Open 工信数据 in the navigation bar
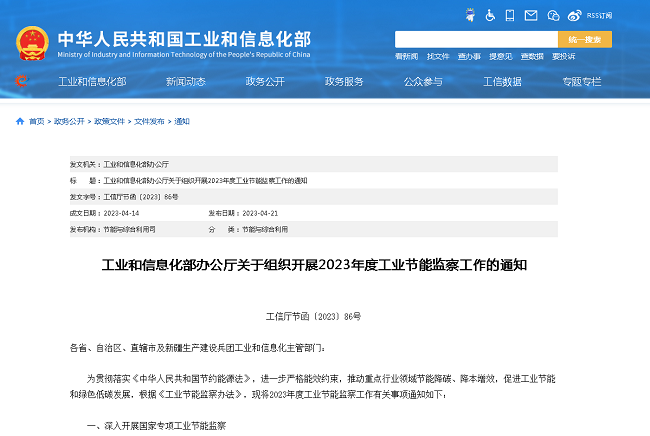650x436 pixels. pos(502,81)
